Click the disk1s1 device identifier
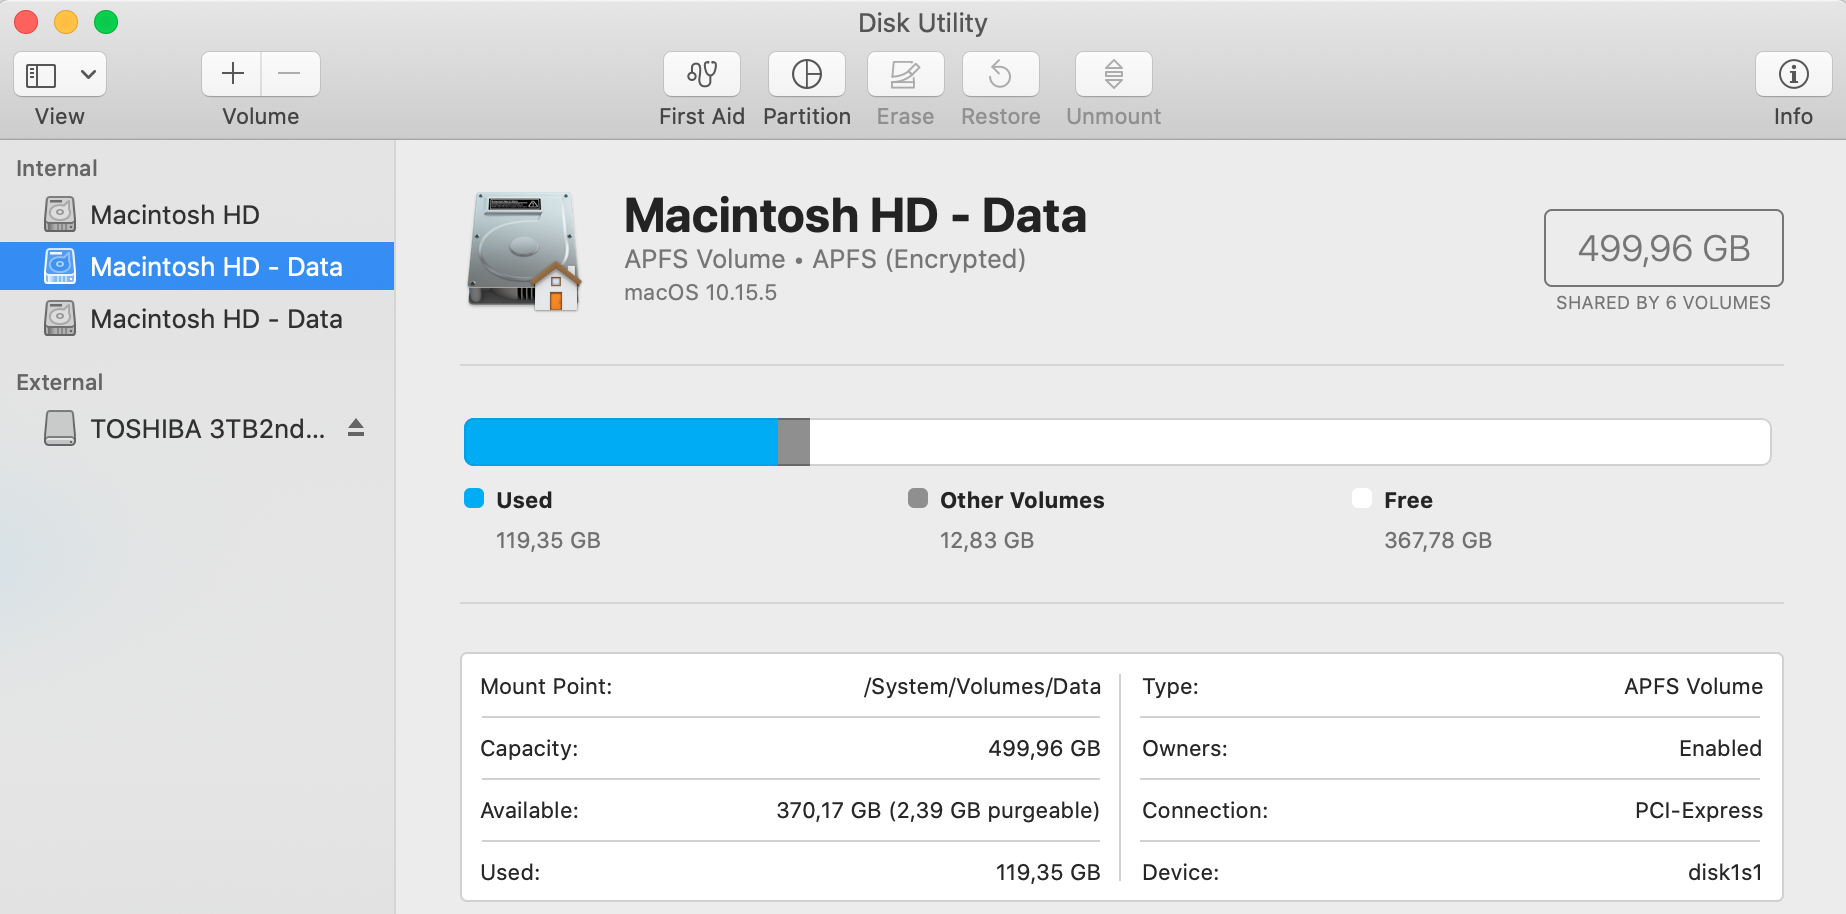1846x914 pixels. pyautogui.click(x=1725, y=873)
